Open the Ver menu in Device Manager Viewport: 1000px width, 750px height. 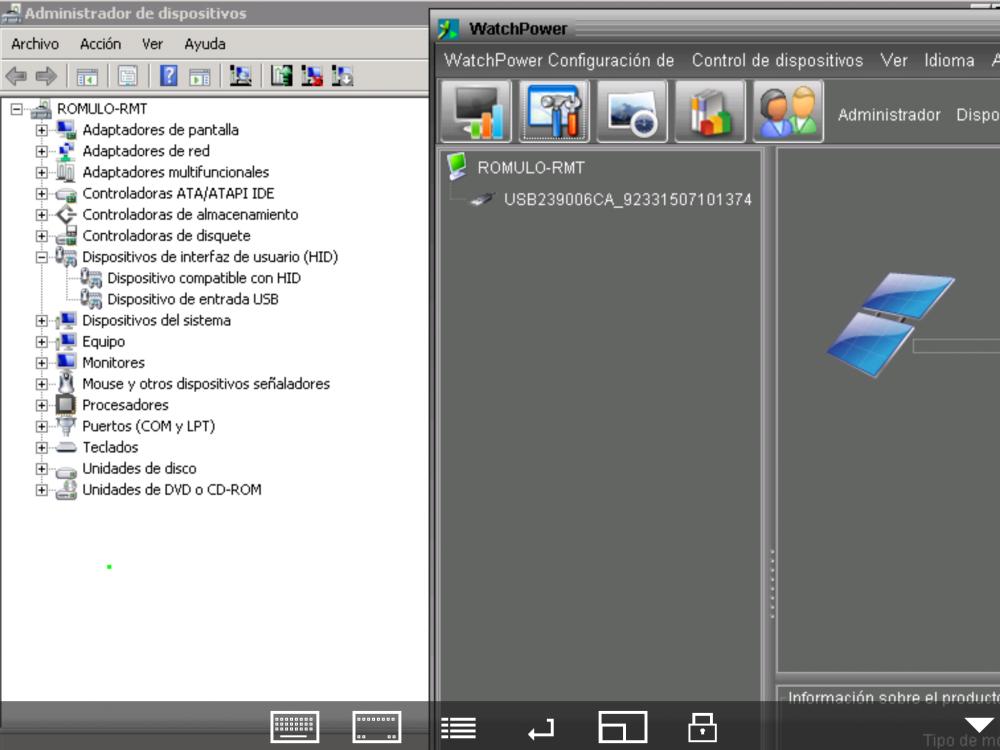click(x=152, y=44)
